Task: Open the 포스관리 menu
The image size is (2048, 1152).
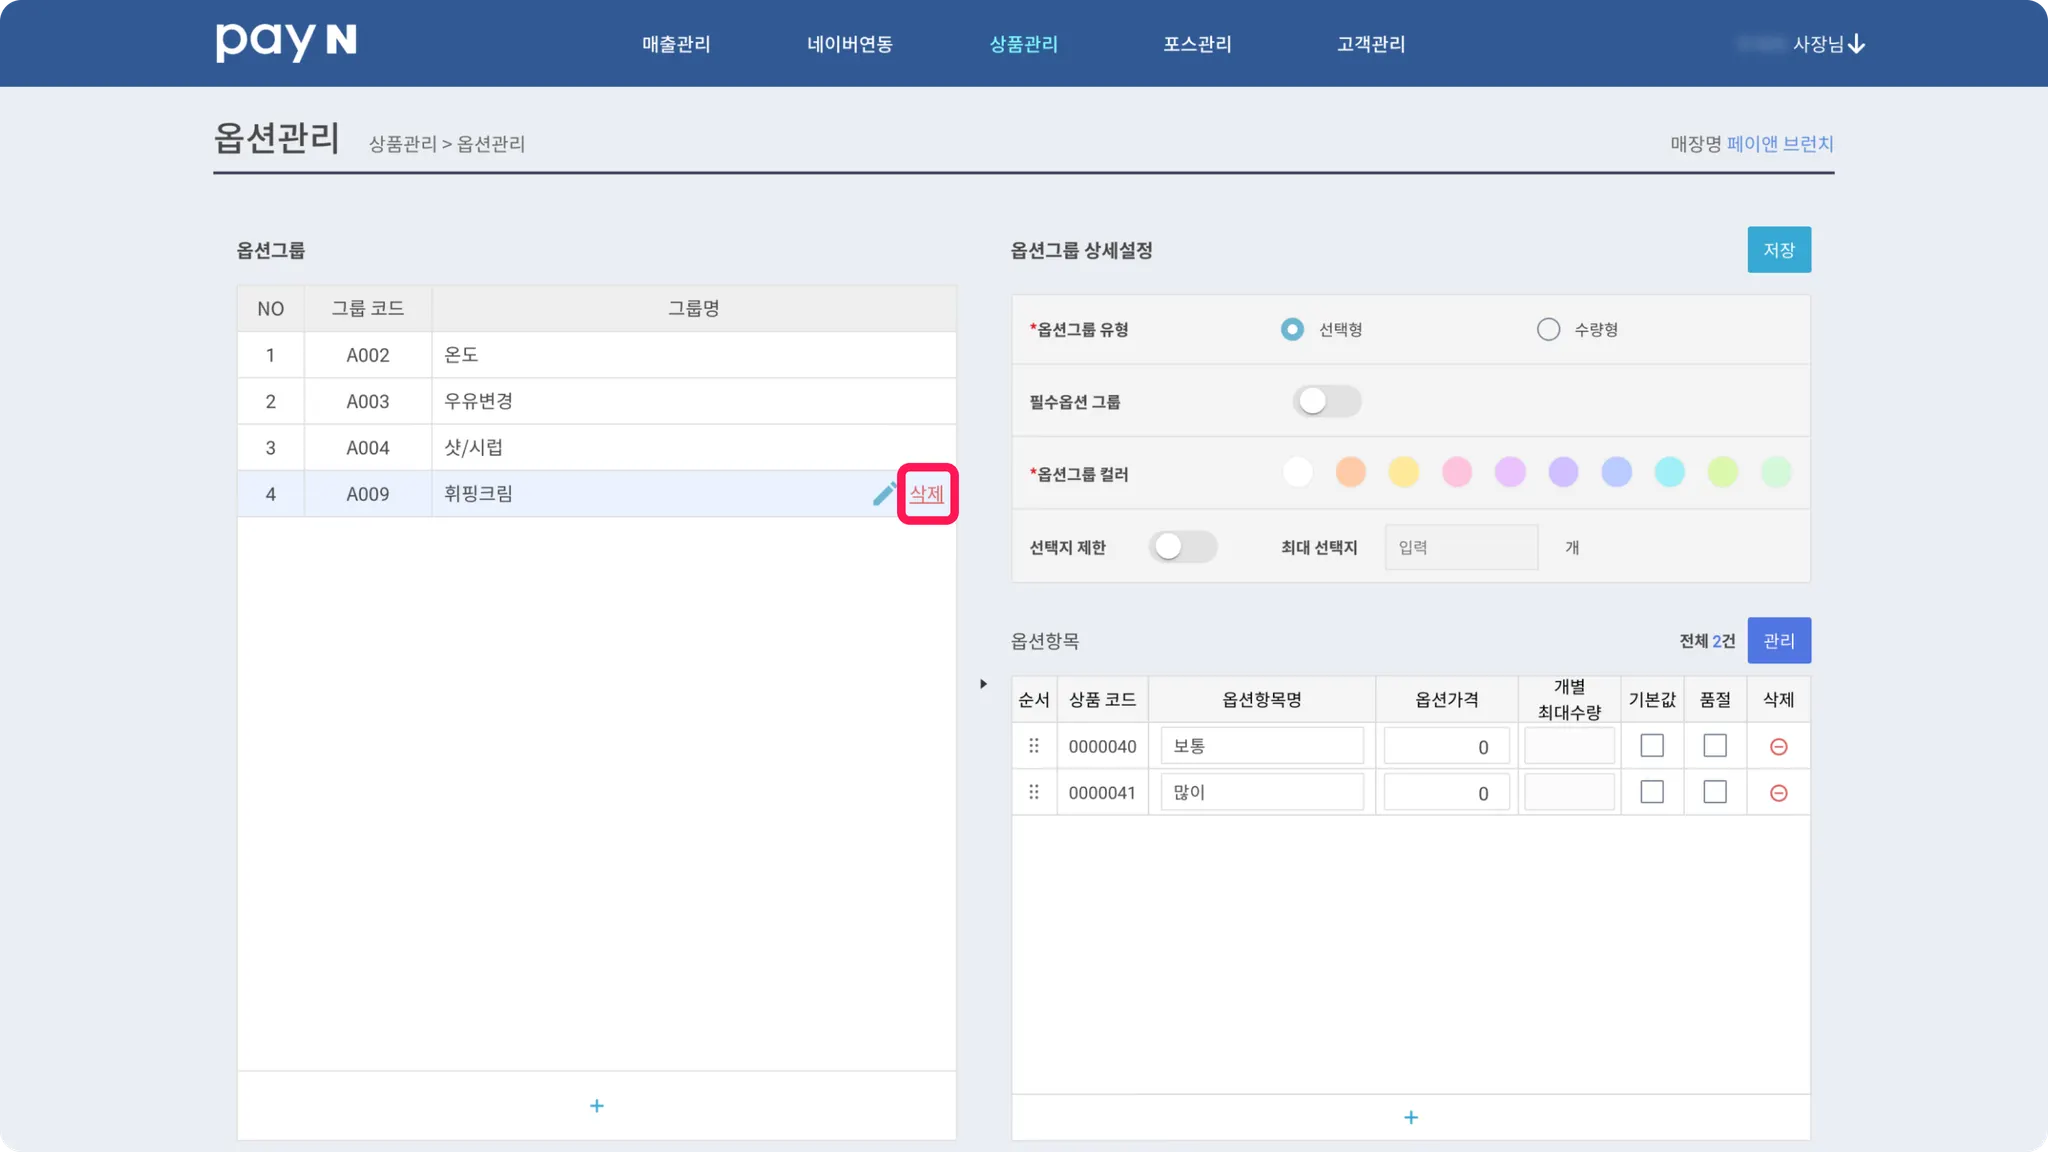Action: (x=1197, y=44)
